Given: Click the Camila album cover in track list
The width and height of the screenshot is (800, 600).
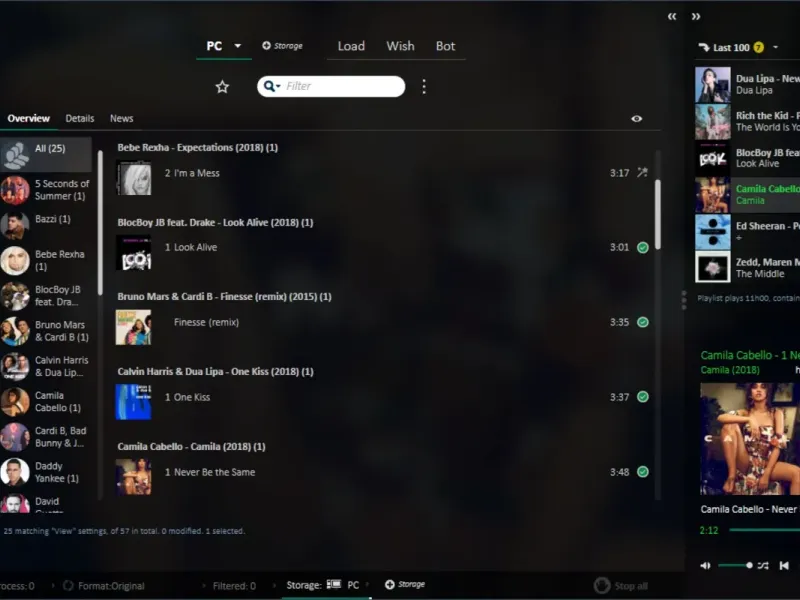Looking at the screenshot, I should [134, 477].
